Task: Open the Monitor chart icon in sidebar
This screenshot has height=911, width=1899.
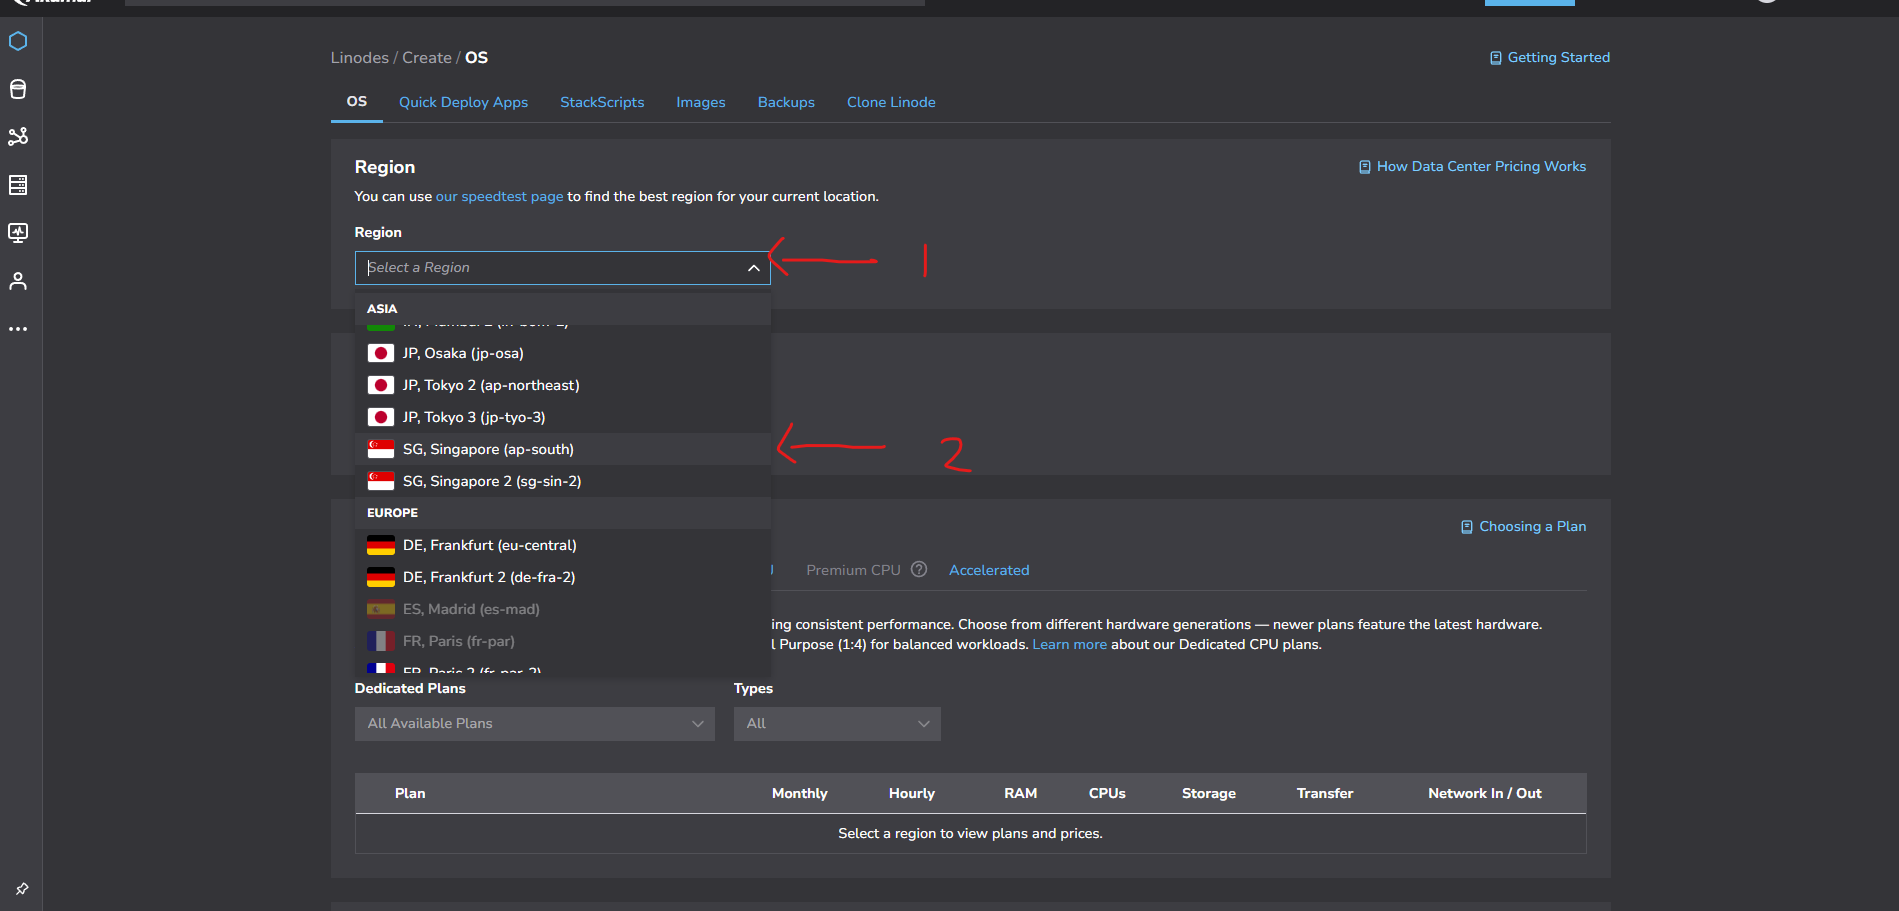Action: click(x=18, y=233)
